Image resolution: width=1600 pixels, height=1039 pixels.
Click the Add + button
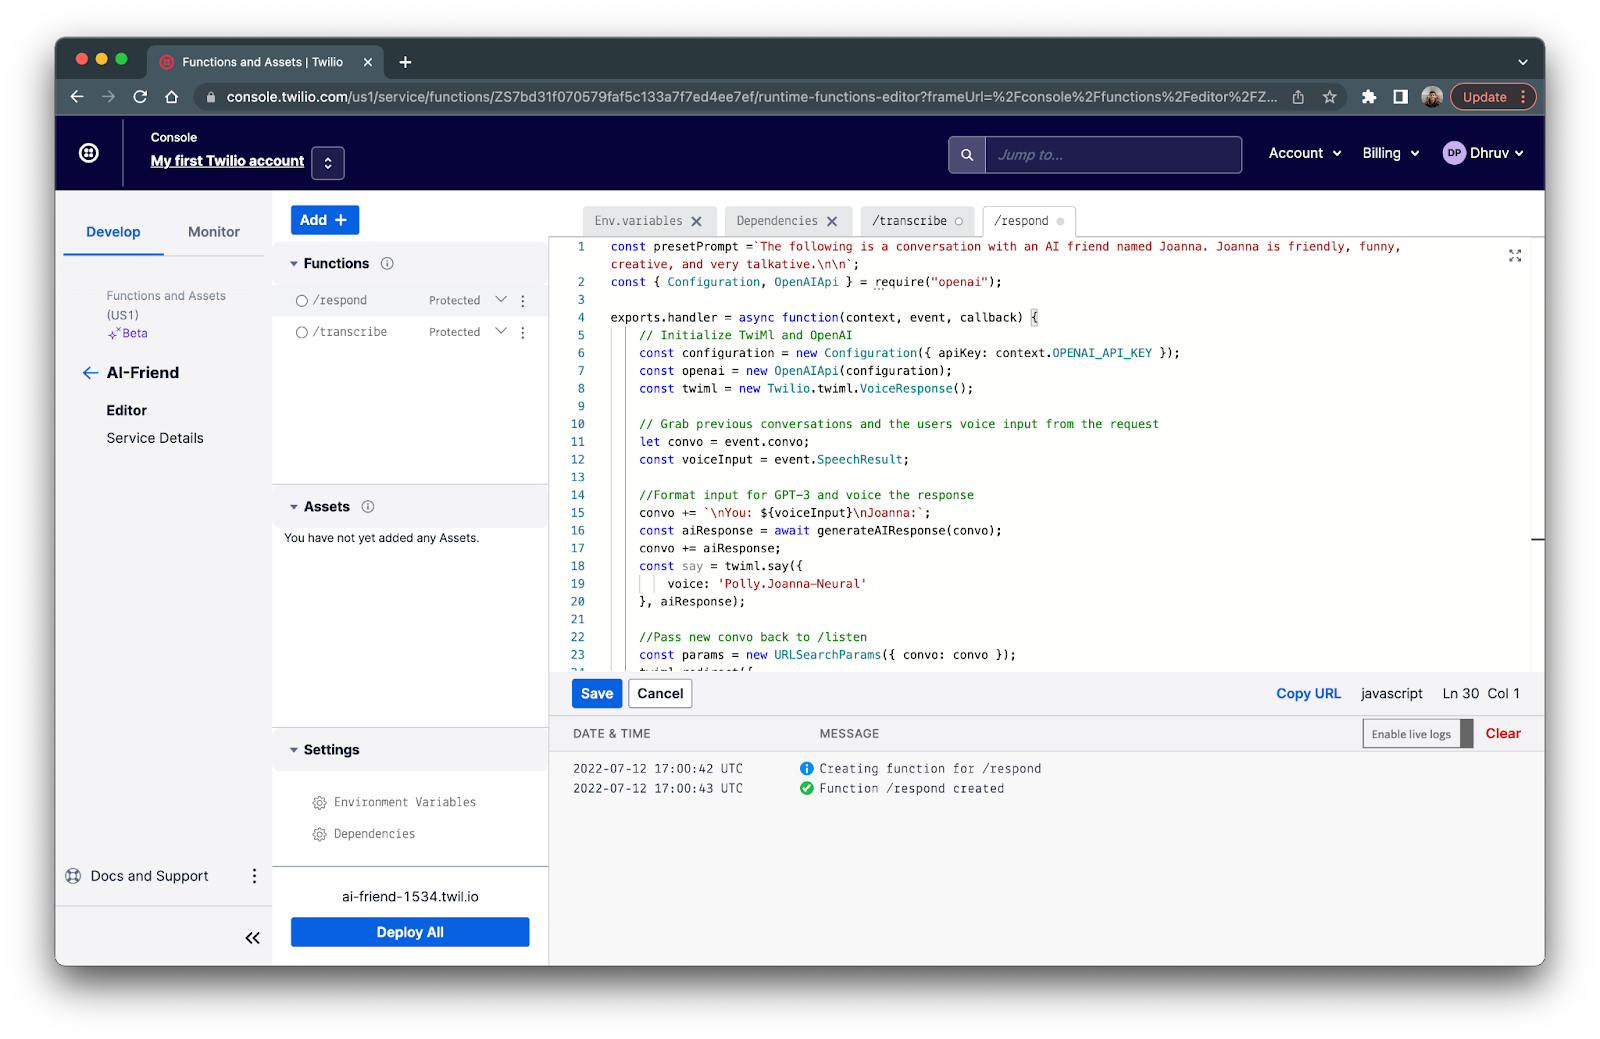(x=325, y=220)
